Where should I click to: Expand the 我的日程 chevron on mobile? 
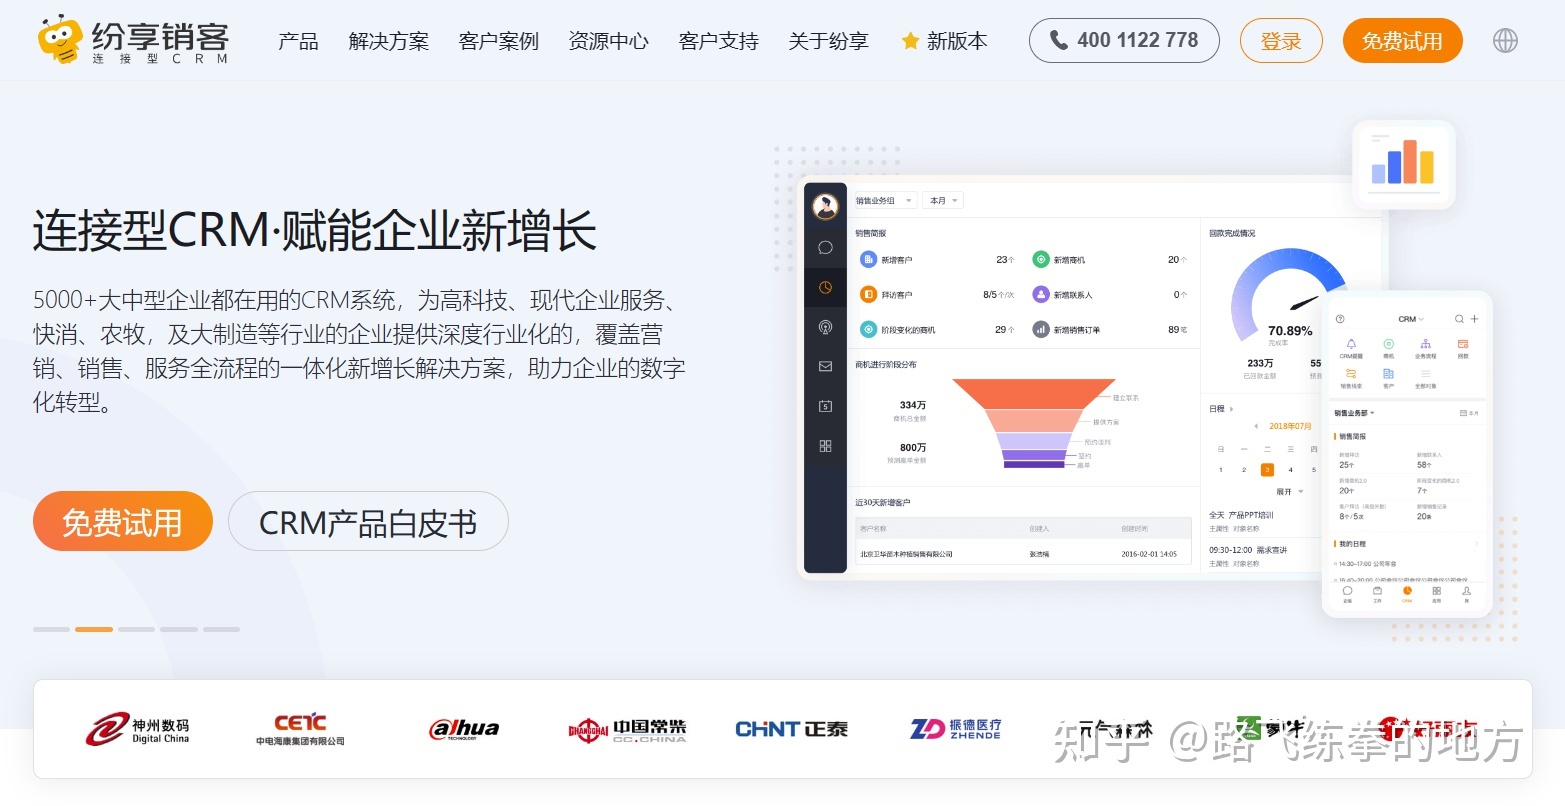(1477, 544)
